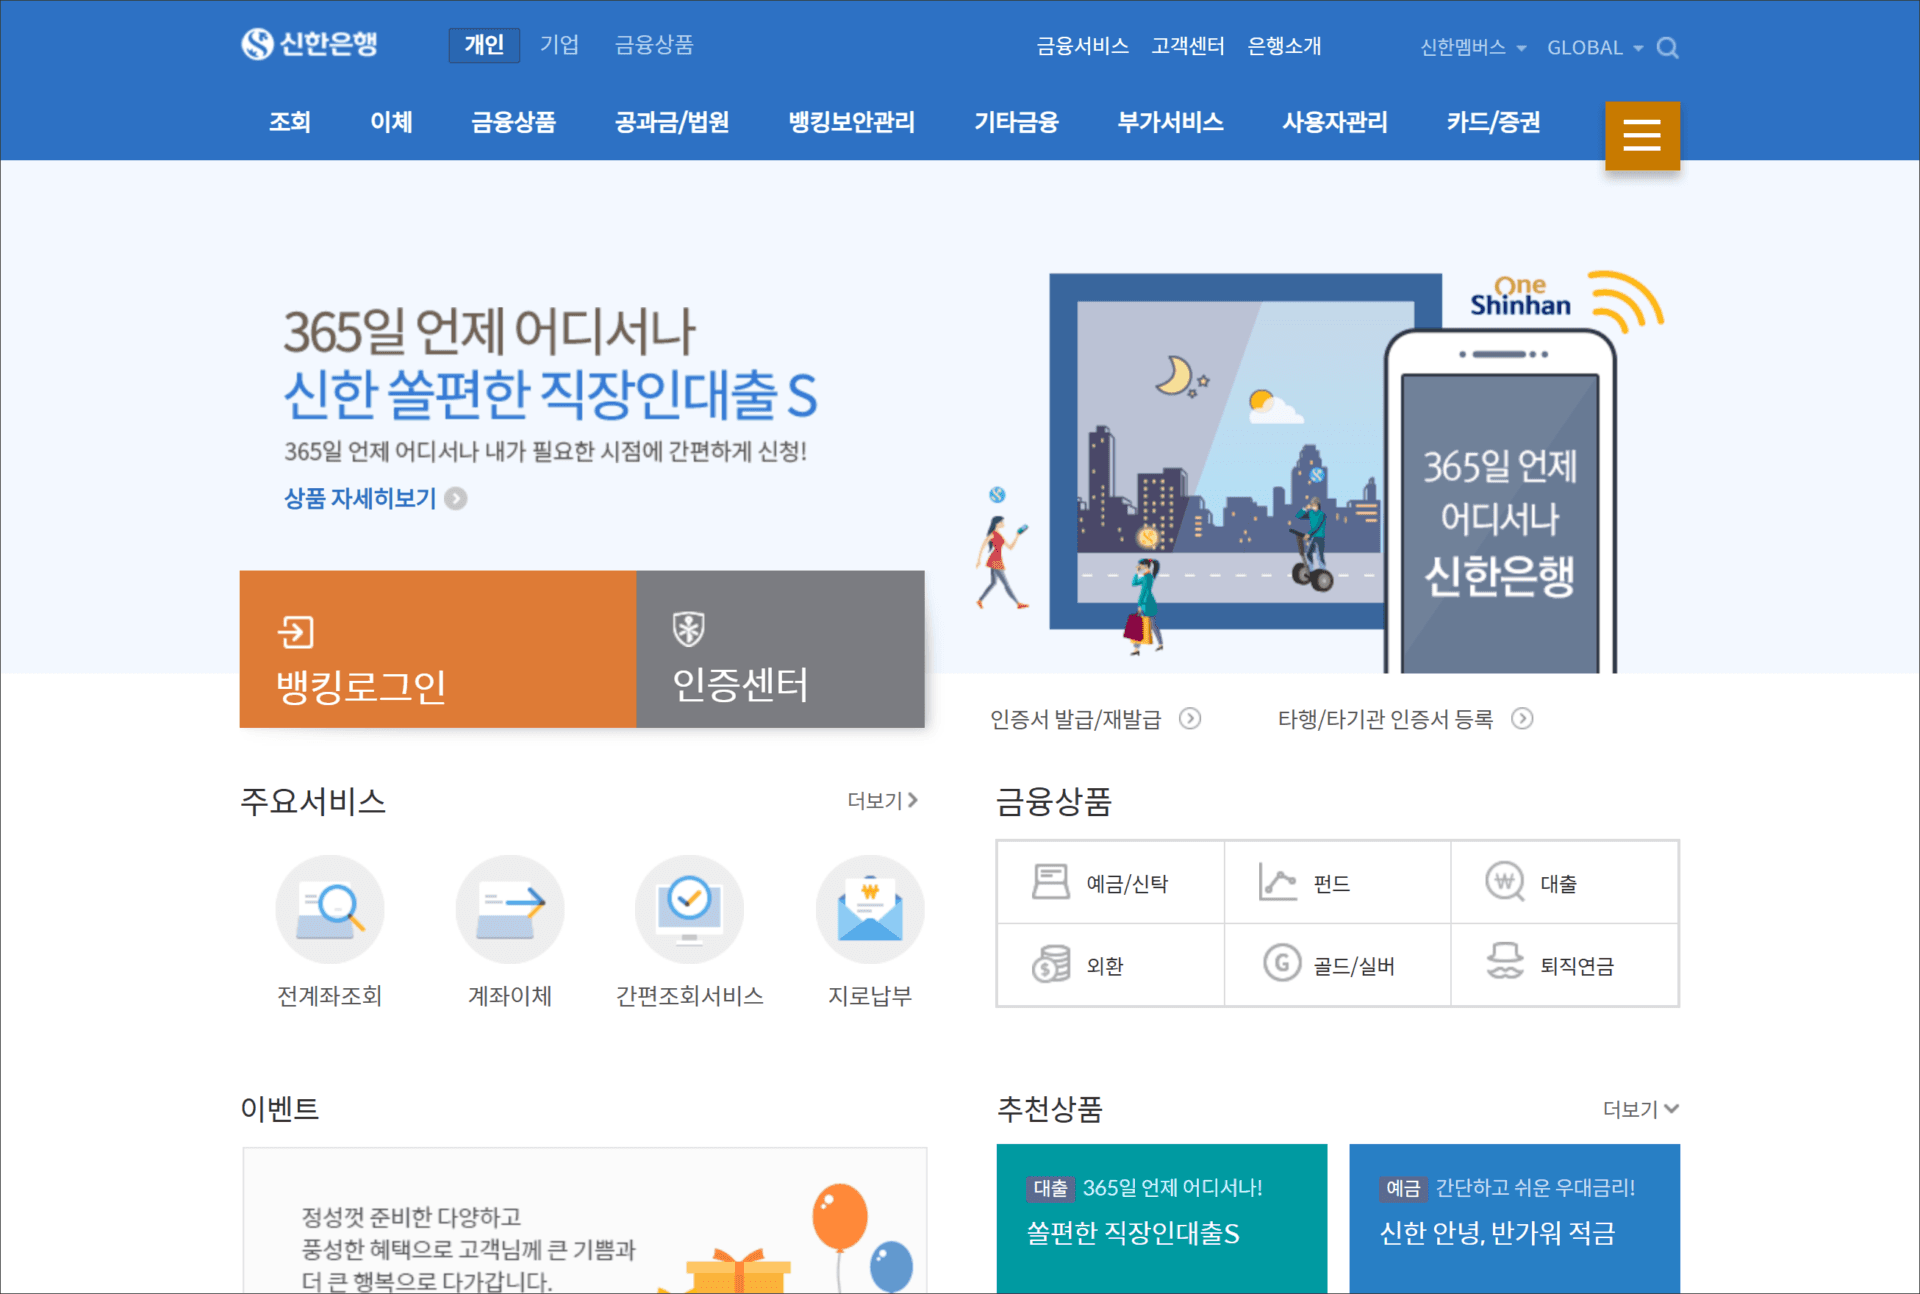Select the 금융상품 top tab

pyautogui.click(x=654, y=45)
